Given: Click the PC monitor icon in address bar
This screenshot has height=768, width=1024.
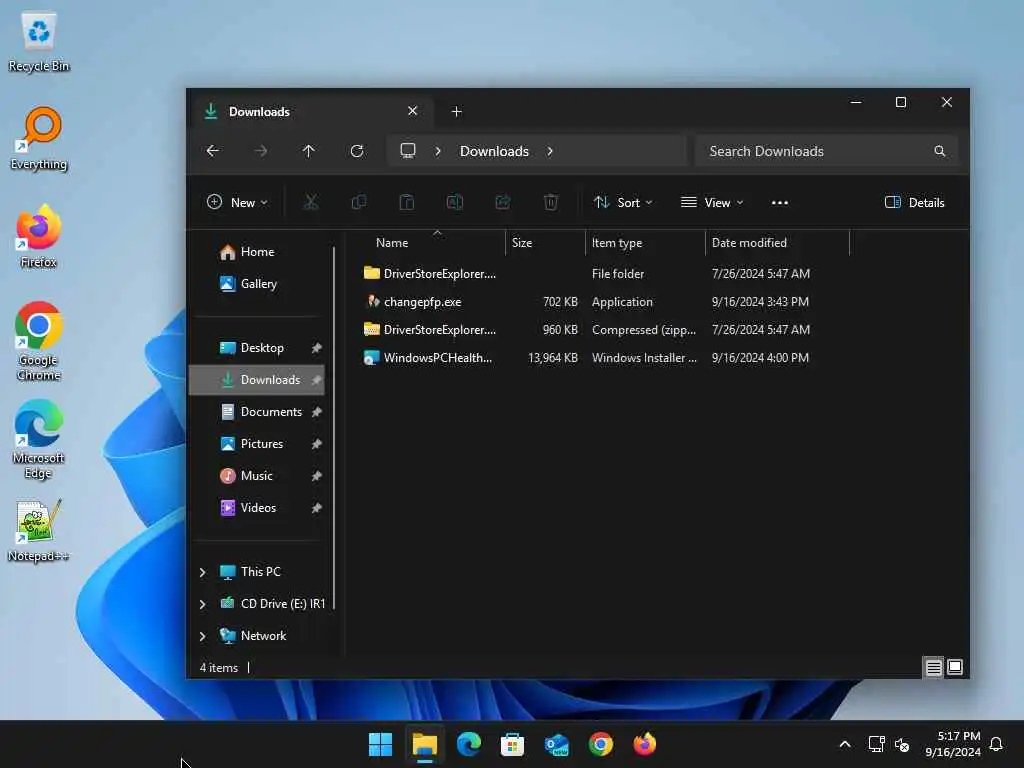Looking at the screenshot, I should coord(408,151).
